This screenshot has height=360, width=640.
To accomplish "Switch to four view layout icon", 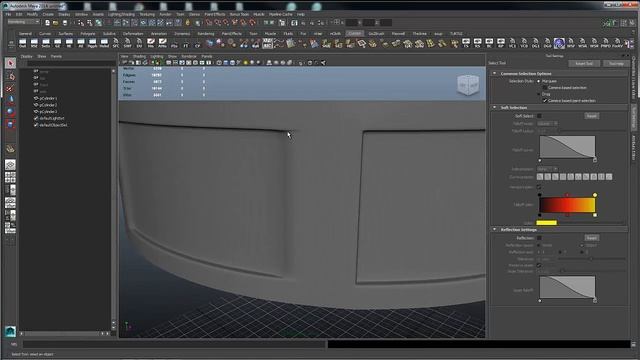I will pos(11,177).
